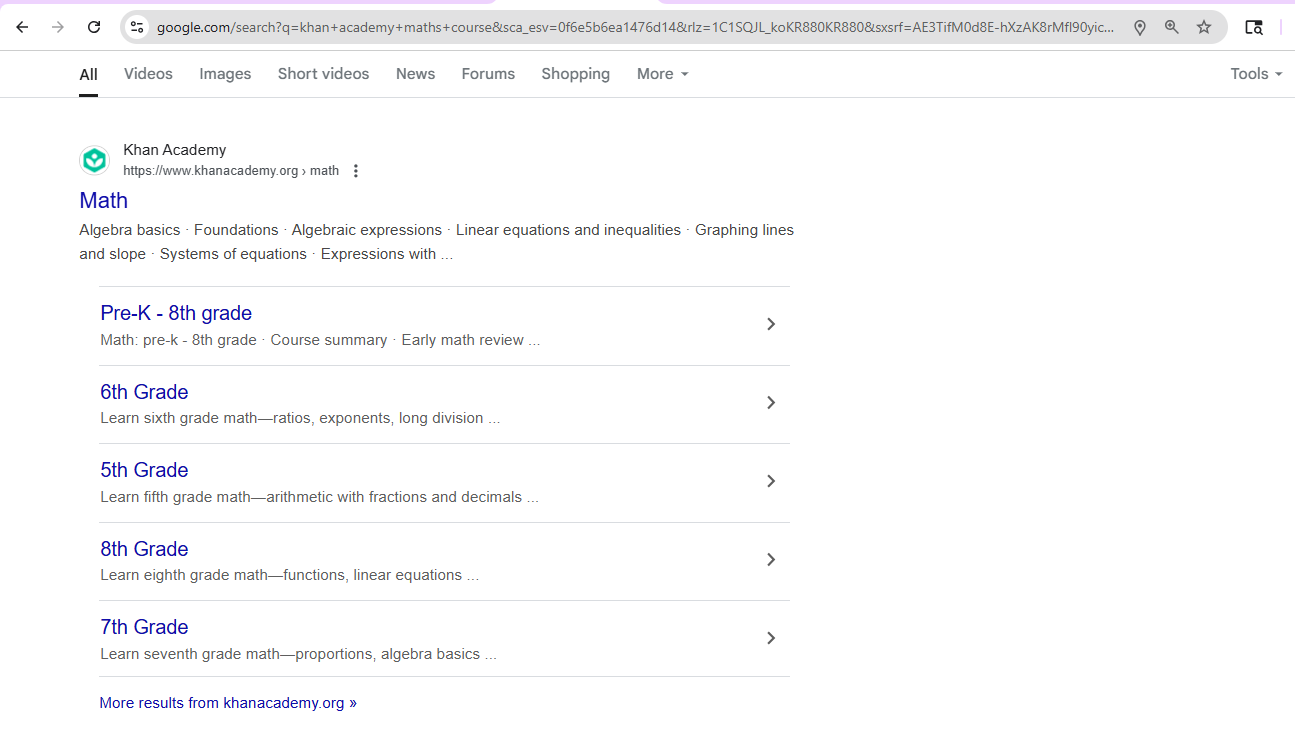Bookmark this page with the star icon
Screen dimensions: 1295x730
[1204, 27]
